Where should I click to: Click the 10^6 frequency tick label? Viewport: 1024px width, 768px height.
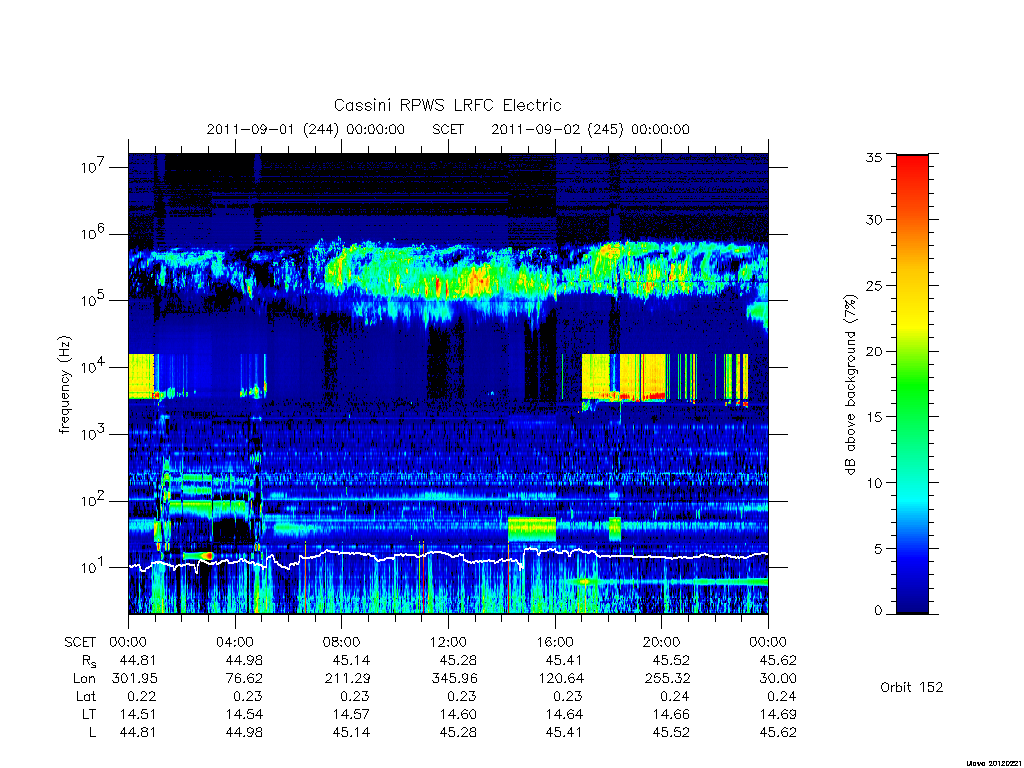(94, 232)
